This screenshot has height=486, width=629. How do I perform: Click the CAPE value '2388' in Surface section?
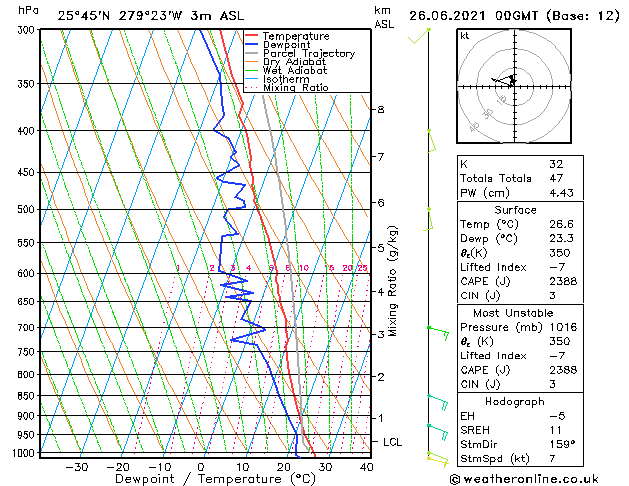click(x=563, y=281)
